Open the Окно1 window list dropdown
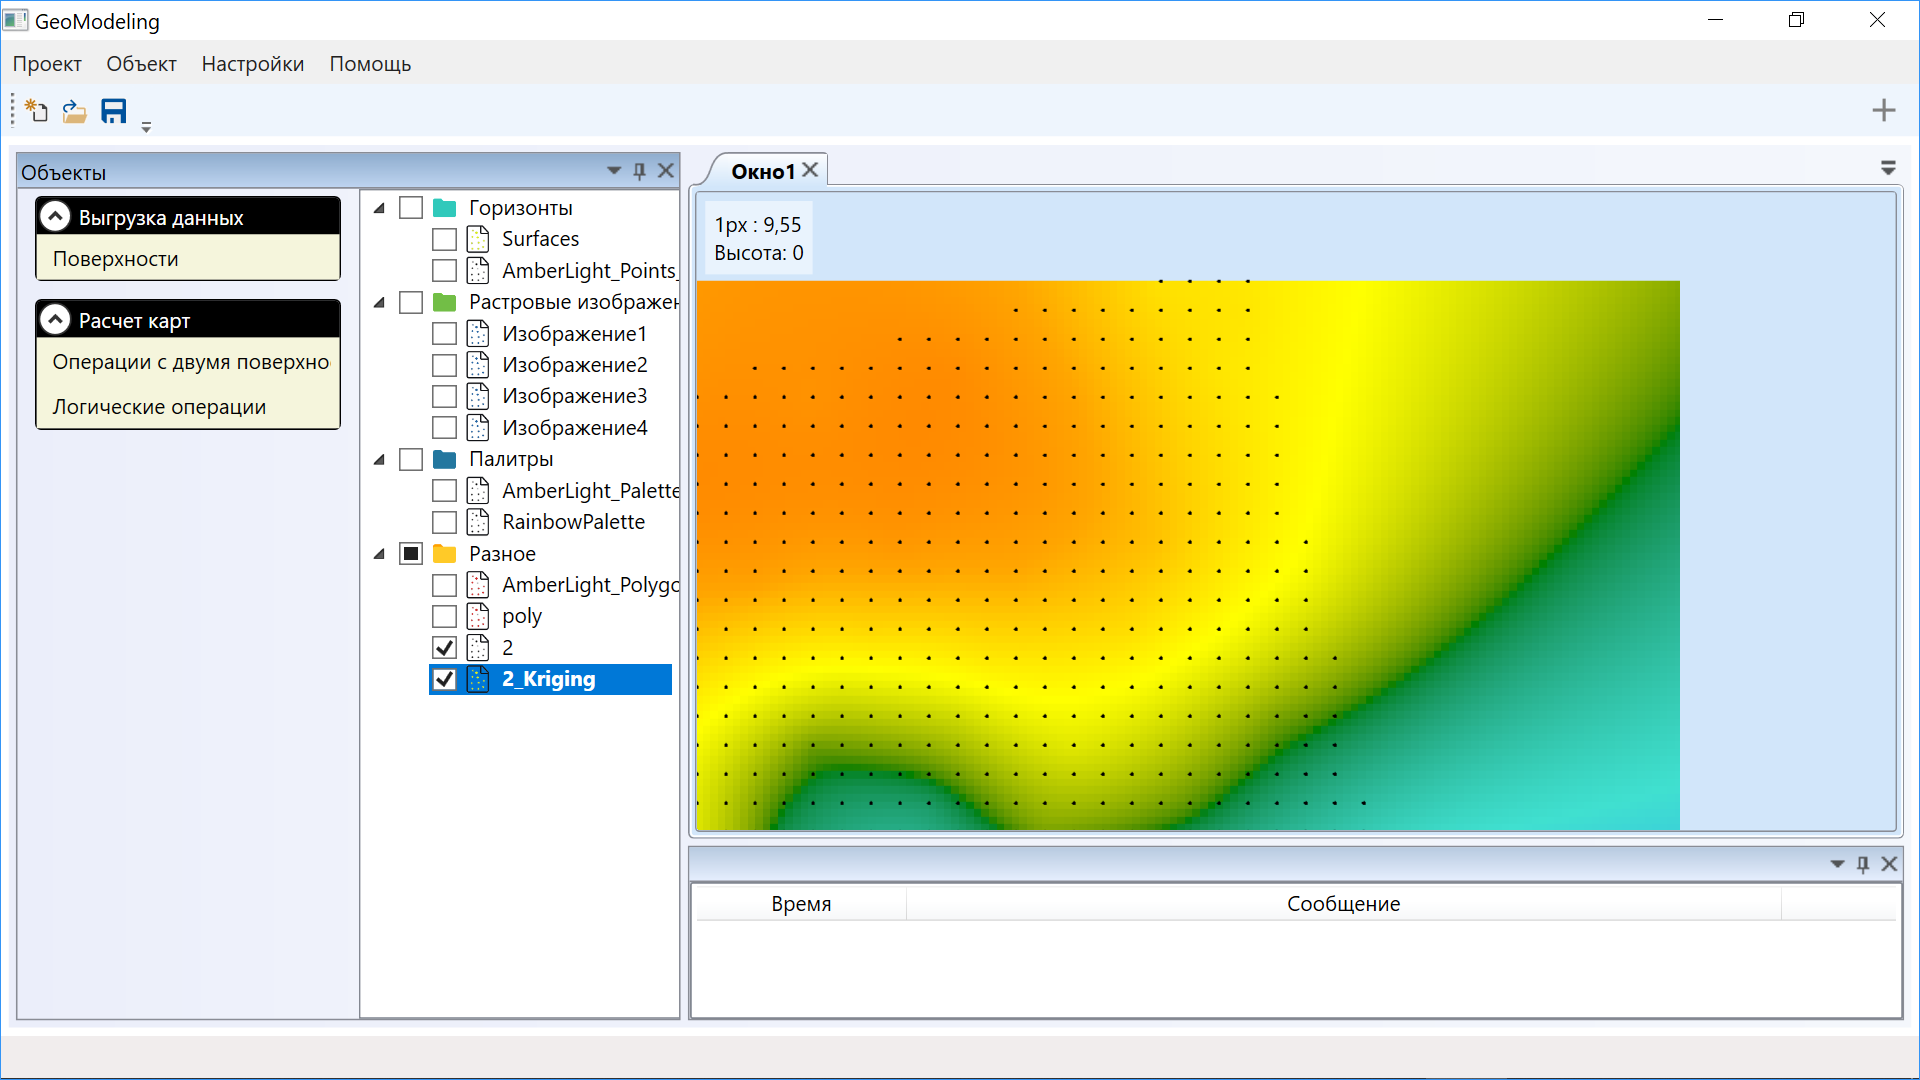 (1888, 168)
